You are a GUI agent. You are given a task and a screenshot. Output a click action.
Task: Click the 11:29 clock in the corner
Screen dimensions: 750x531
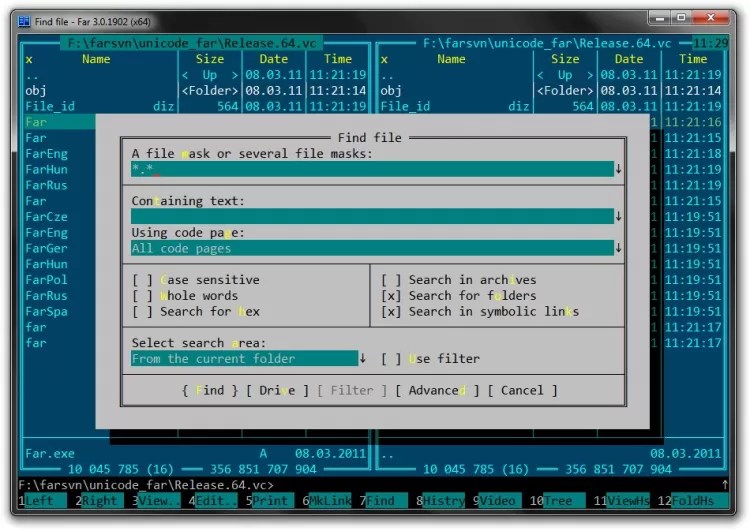click(x=710, y=44)
